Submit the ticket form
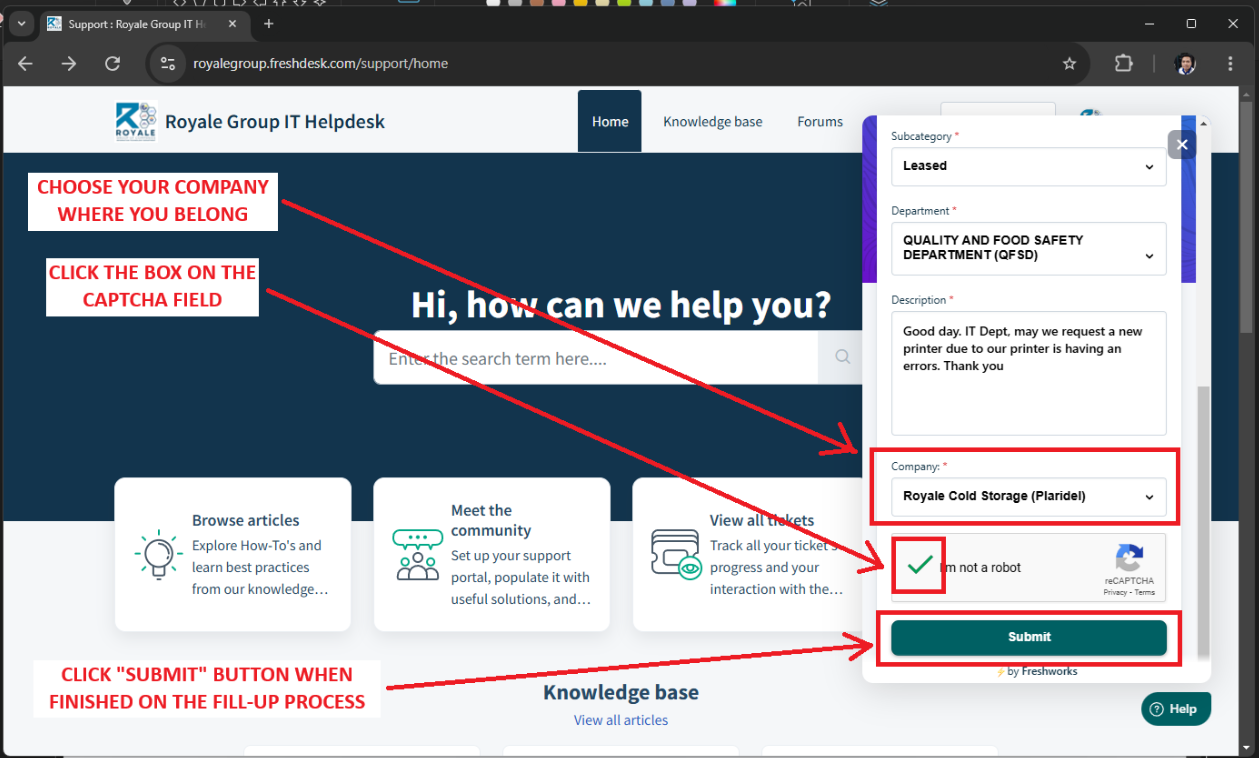1259x758 pixels. point(1029,637)
